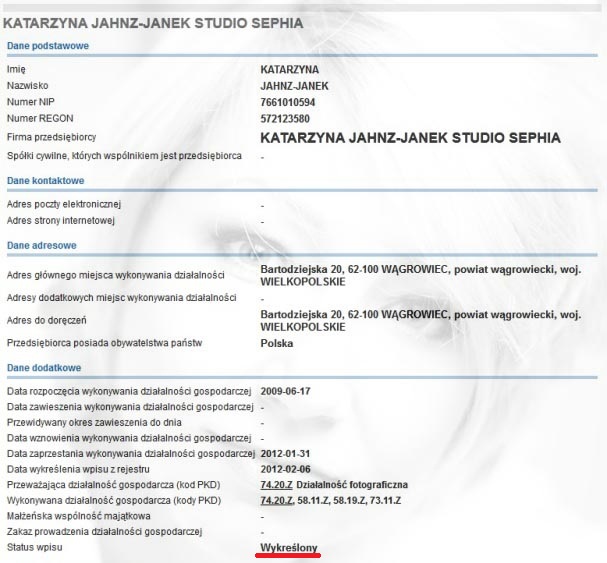Click the Firma przedsiębiorcy label

(51, 137)
